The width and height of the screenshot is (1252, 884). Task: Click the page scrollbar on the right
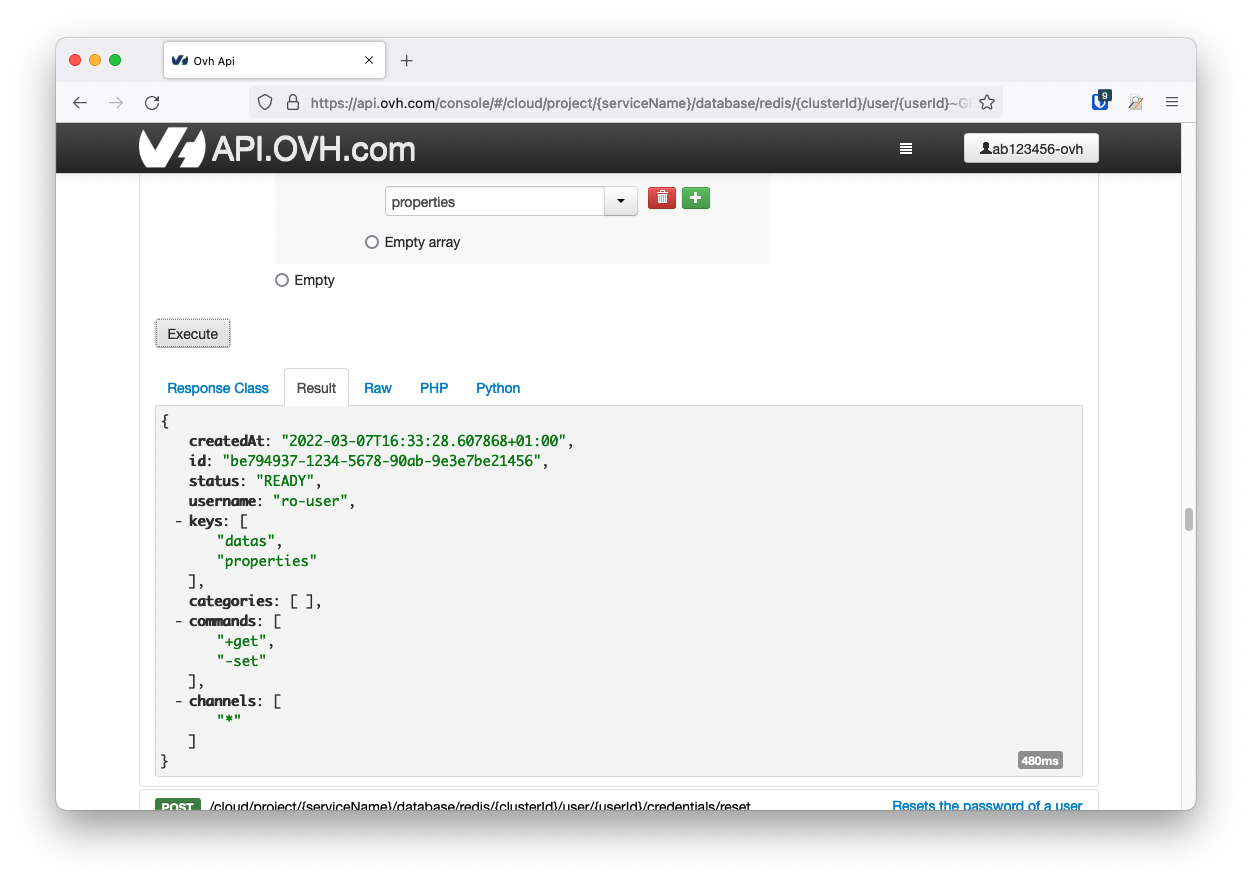[1188, 519]
